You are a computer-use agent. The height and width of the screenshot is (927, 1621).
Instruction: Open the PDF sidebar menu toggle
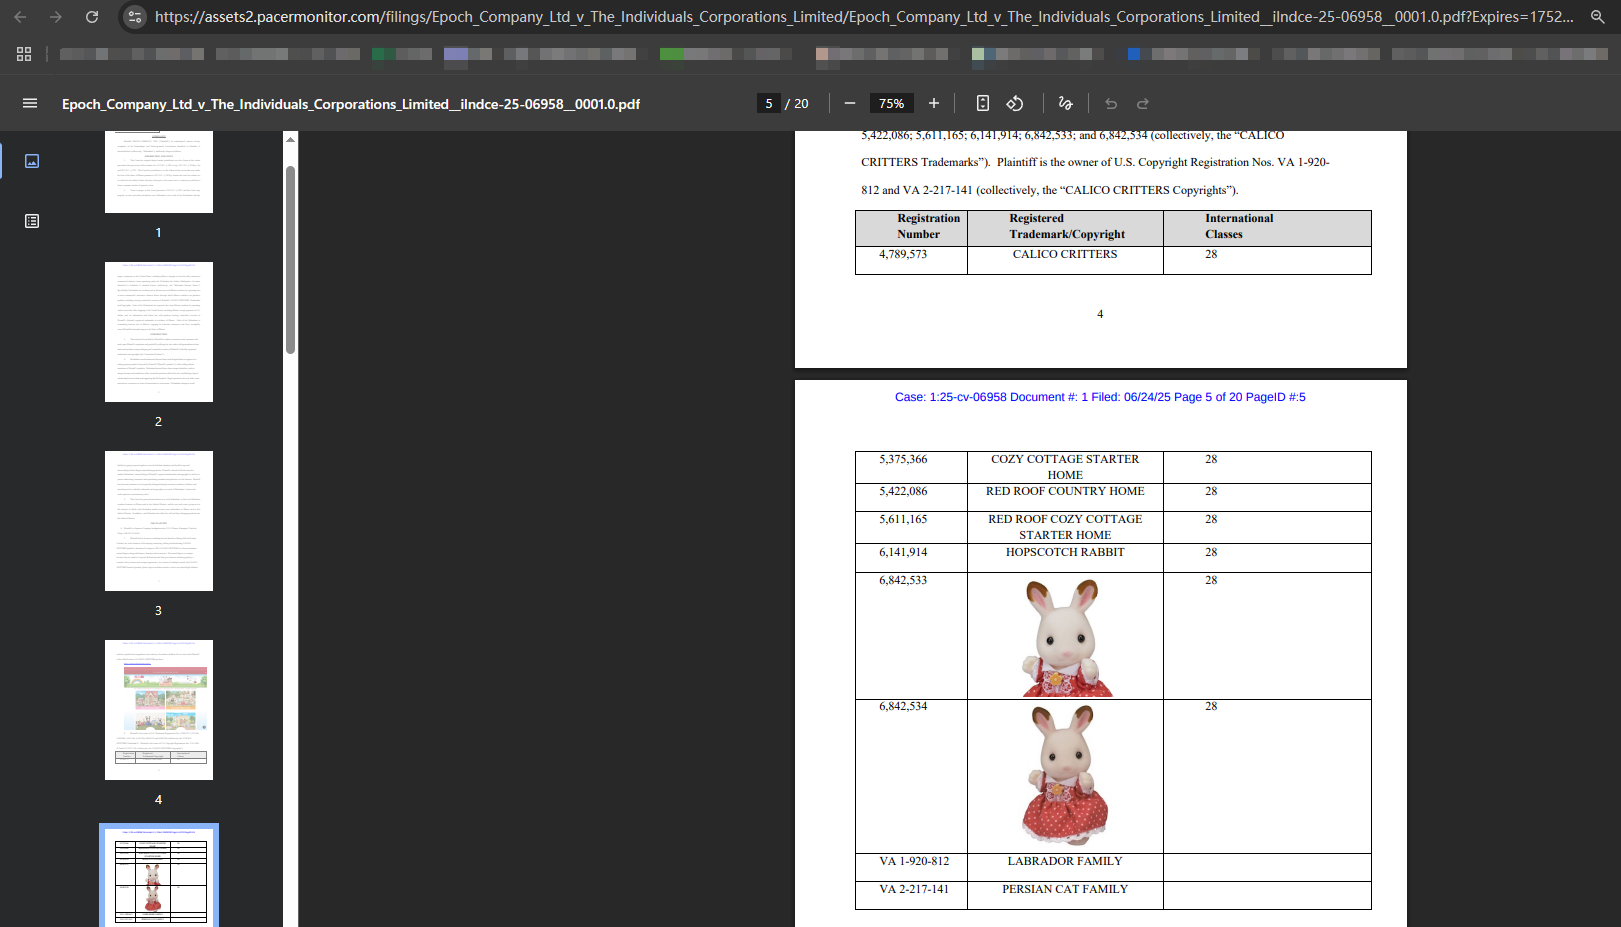pos(30,103)
